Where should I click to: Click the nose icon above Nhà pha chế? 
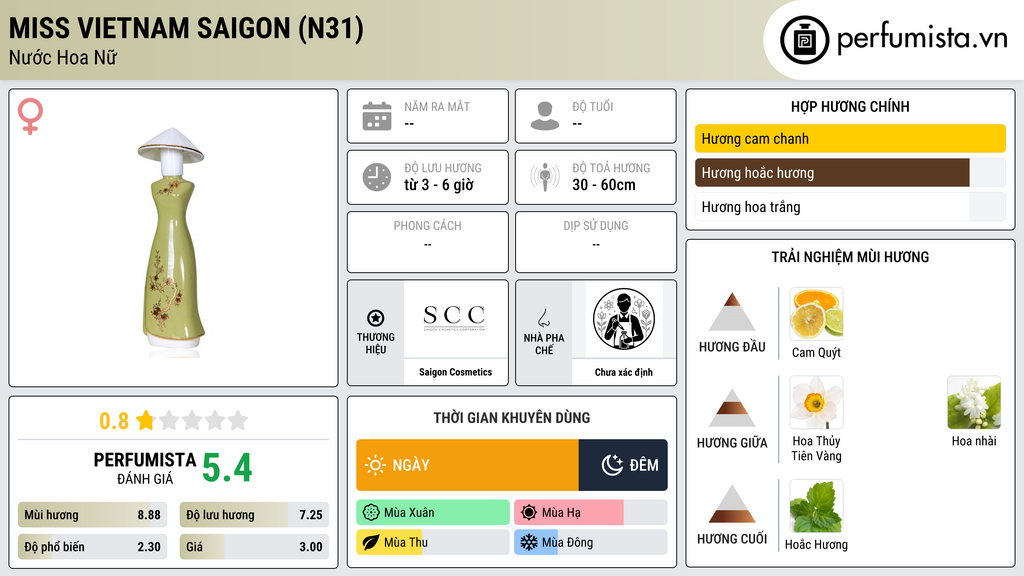(543, 318)
